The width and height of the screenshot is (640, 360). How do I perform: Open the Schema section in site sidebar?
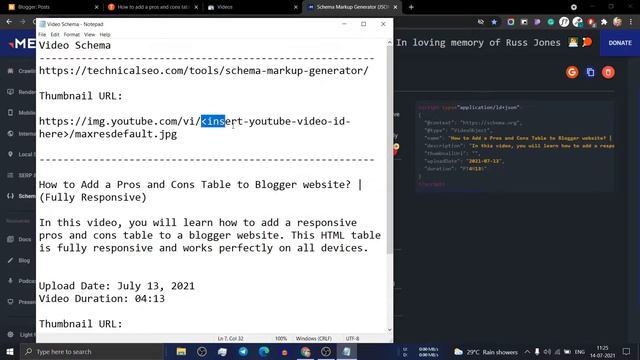(21, 196)
